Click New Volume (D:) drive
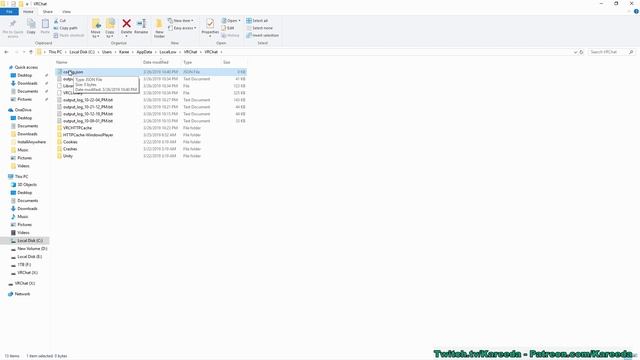This screenshot has width=640, height=360. (32, 248)
